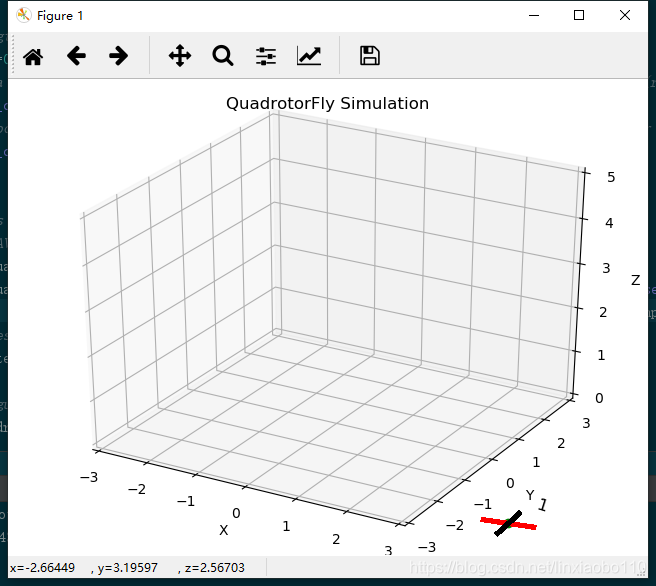Click the black quadrotor arm in the plot
The image size is (656, 586).
508,523
